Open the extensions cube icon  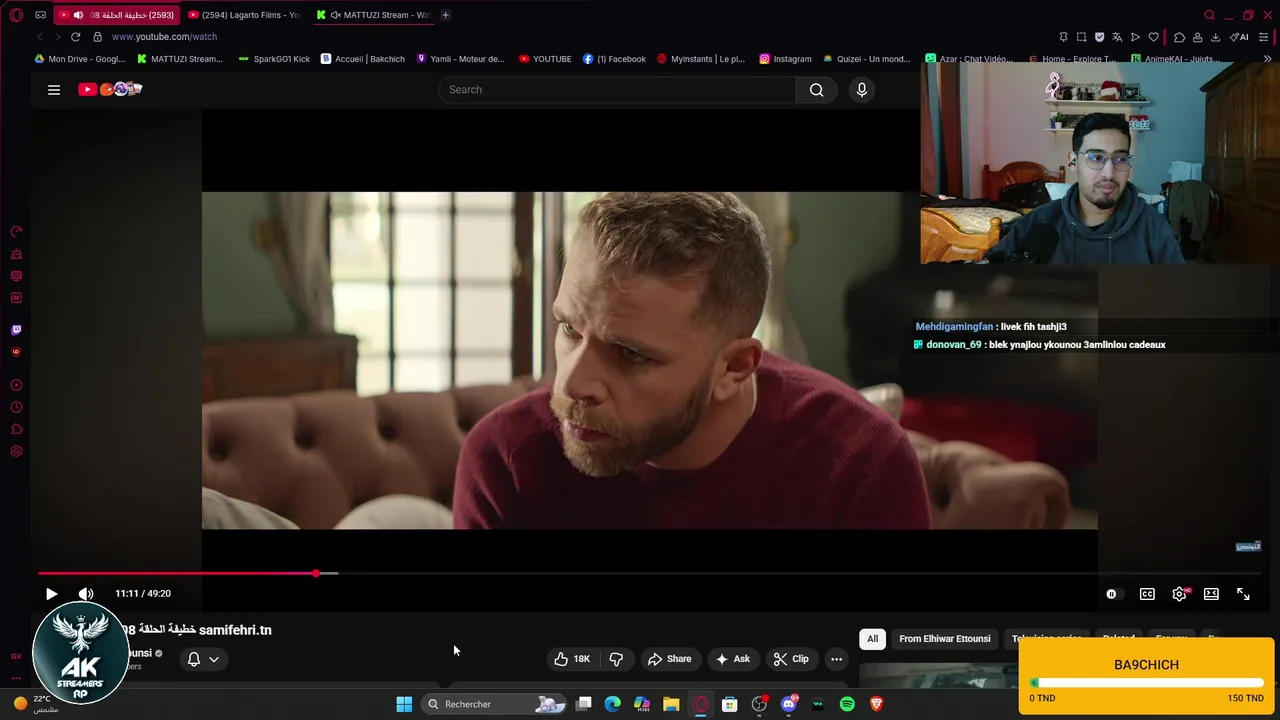point(1179,37)
